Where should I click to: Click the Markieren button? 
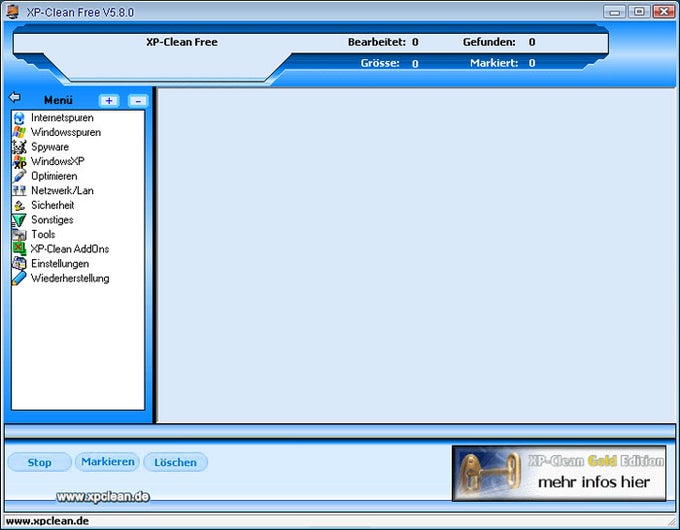(108, 462)
